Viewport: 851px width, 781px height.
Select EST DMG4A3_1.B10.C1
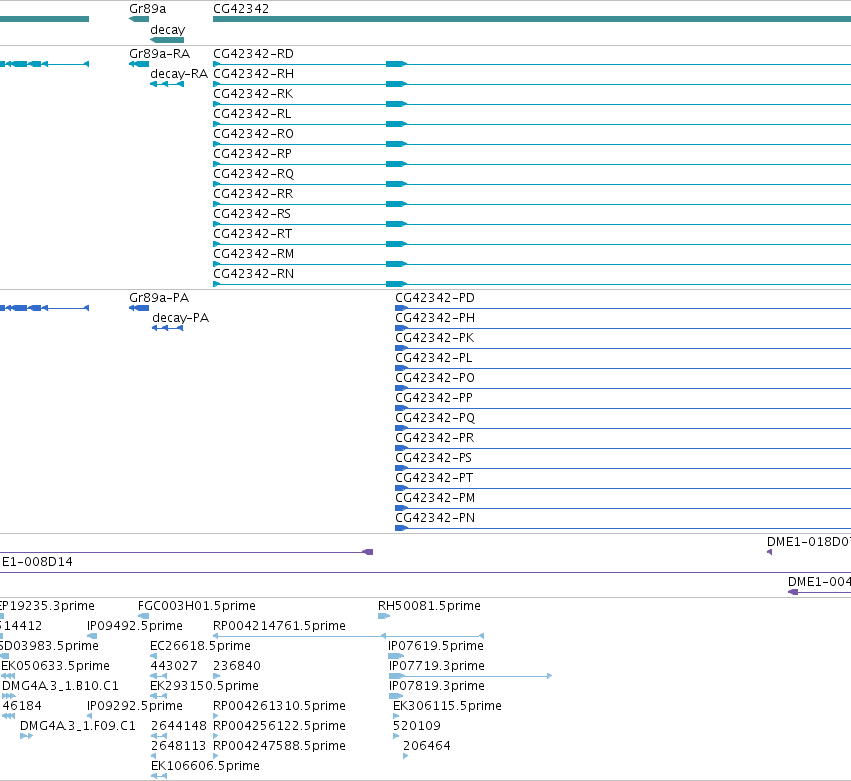click(x=60, y=687)
